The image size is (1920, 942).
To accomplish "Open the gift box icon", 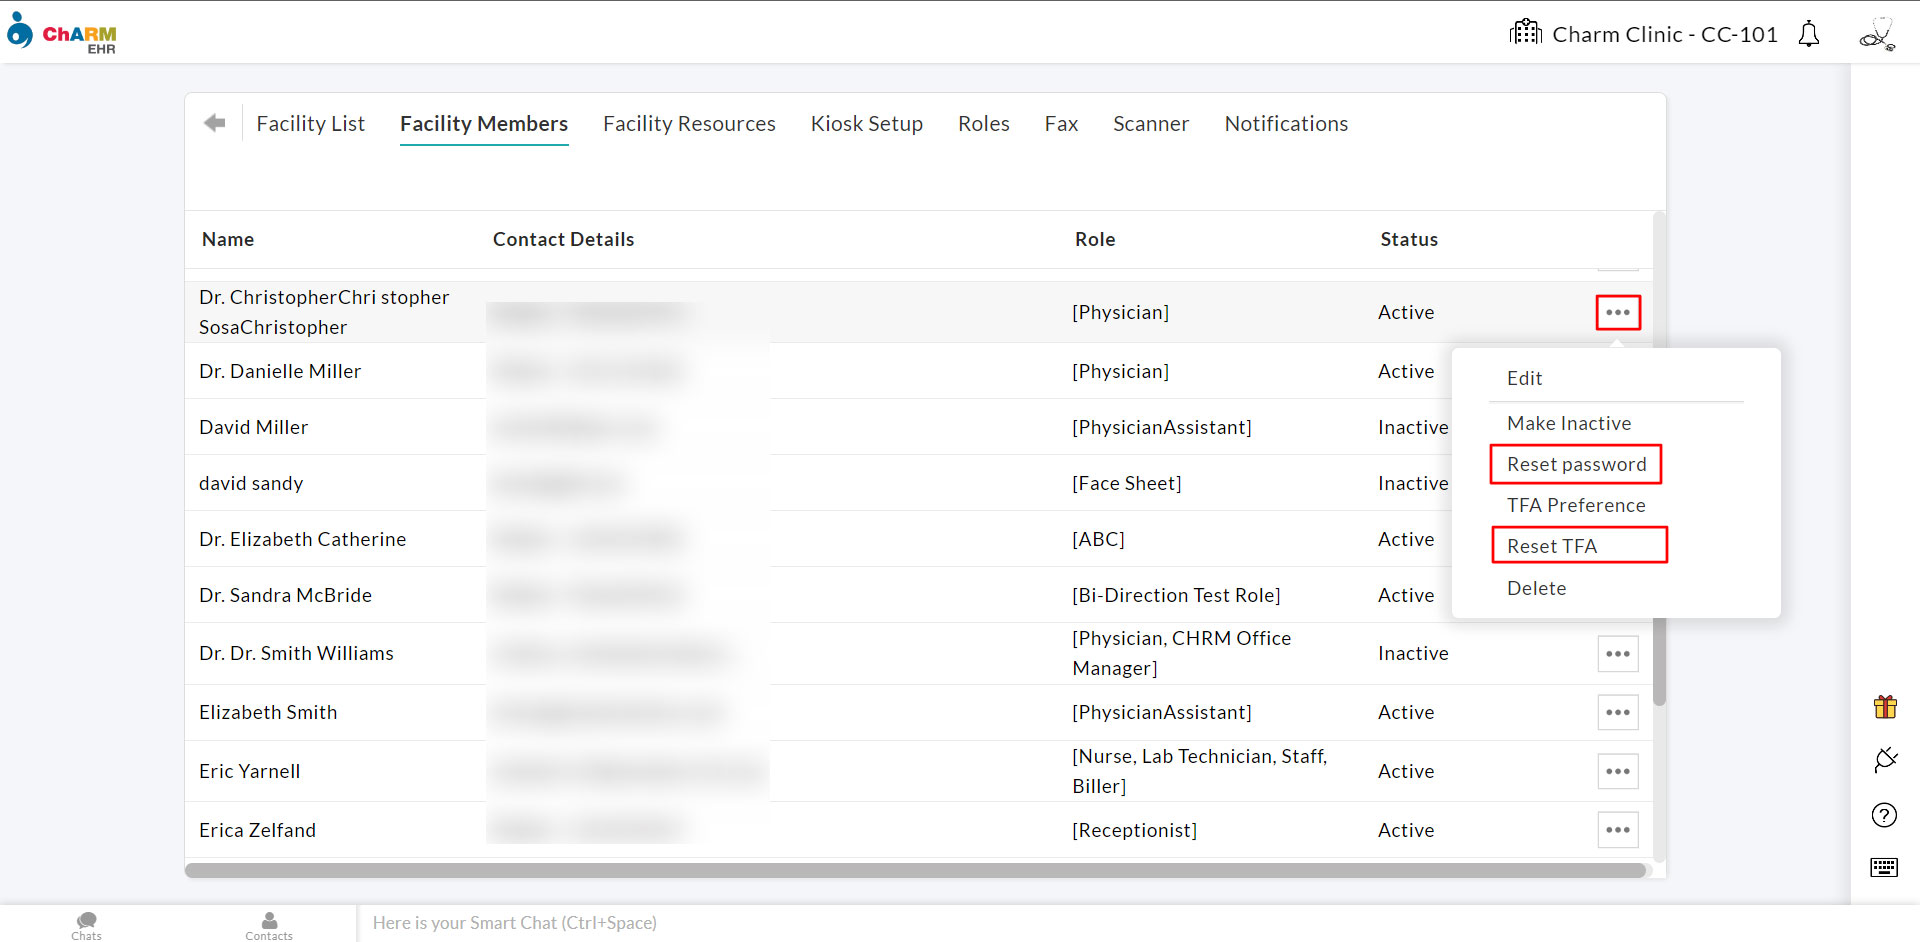I will click(x=1885, y=707).
